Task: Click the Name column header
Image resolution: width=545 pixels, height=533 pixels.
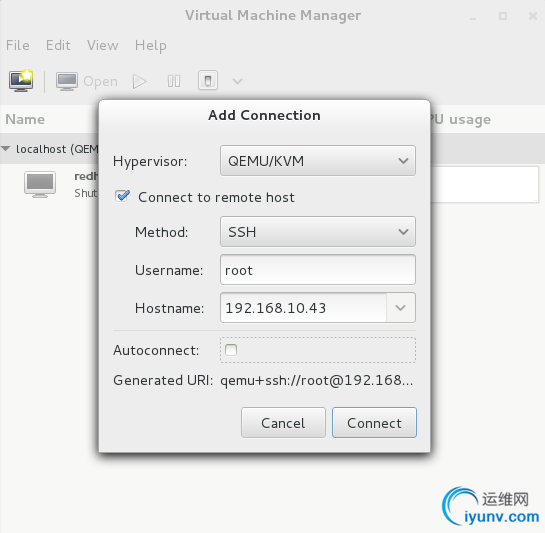Action: pyautogui.click(x=25, y=119)
